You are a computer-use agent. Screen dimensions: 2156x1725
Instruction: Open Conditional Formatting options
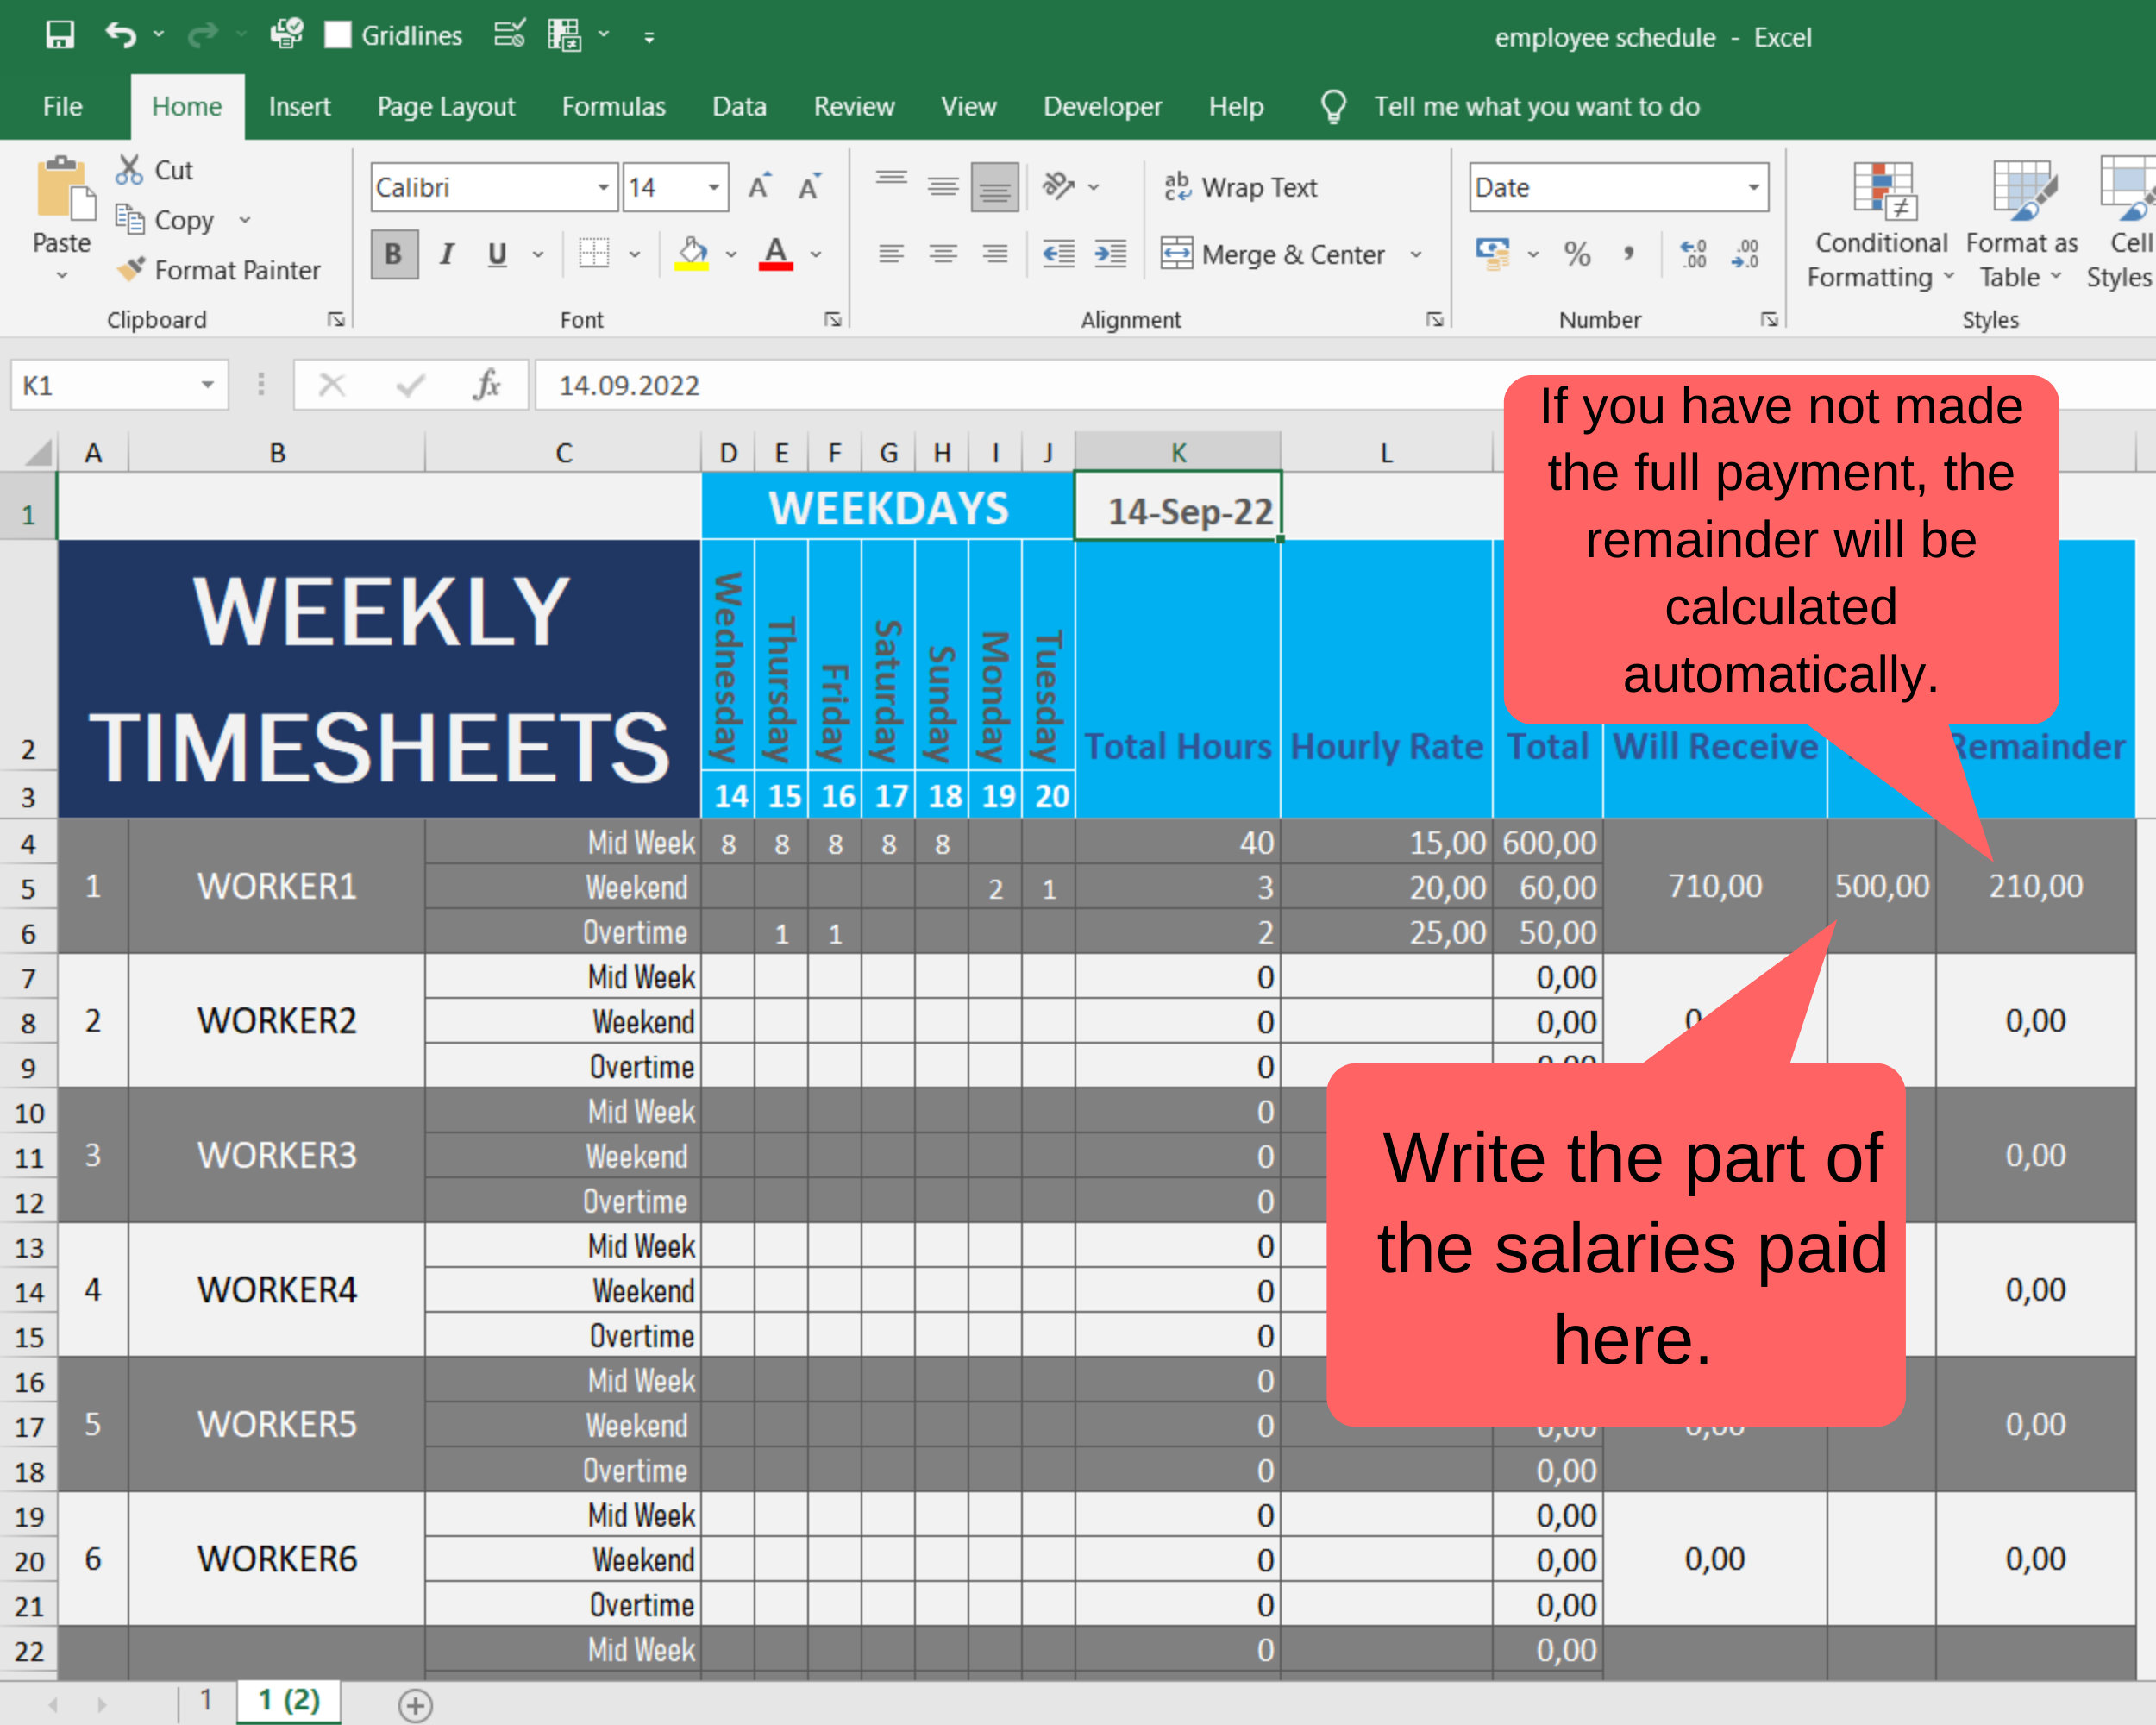1878,222
